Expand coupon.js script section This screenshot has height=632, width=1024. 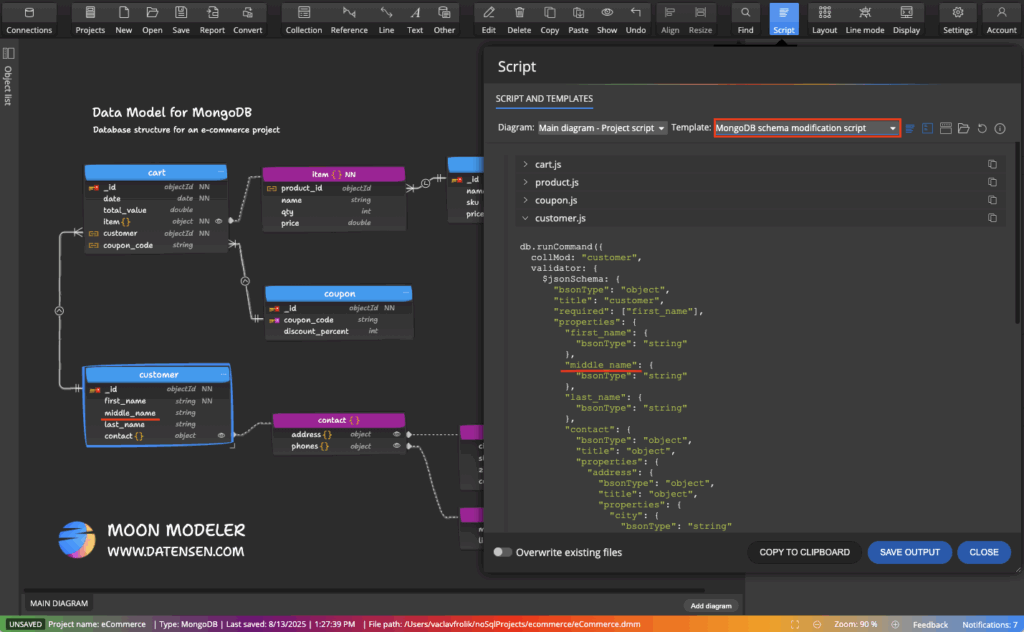click(x=525, y=200)
